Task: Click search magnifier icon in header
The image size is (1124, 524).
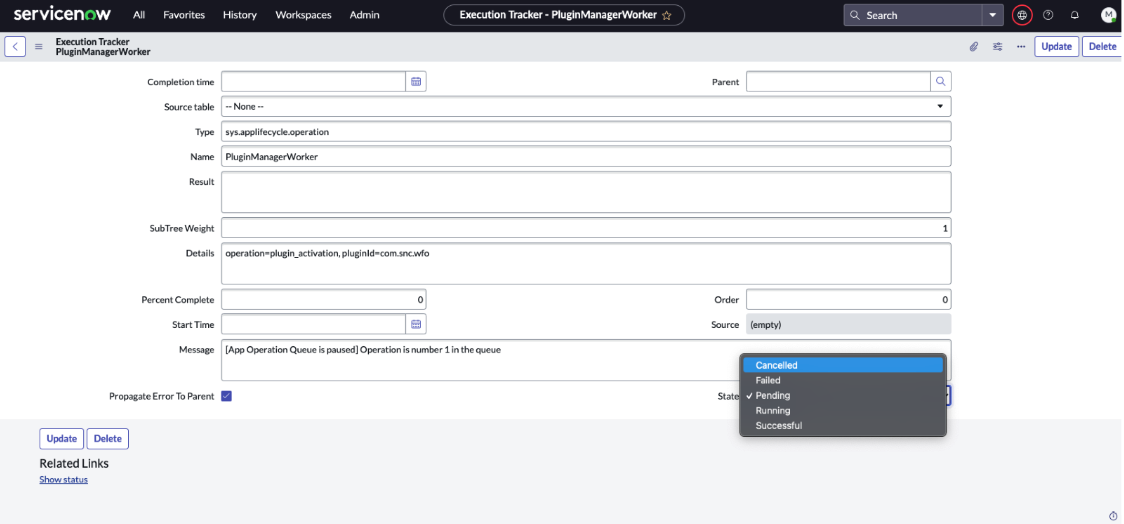Action: [854, 15]
